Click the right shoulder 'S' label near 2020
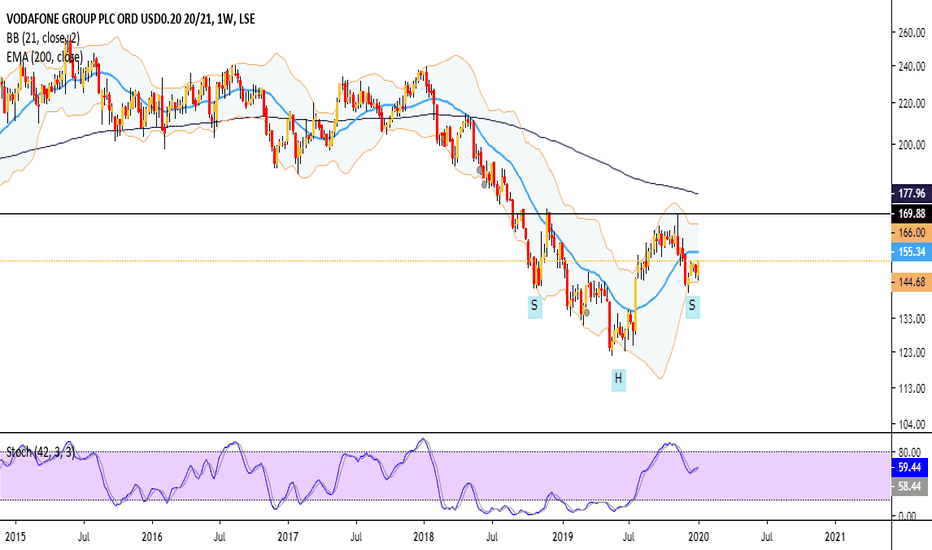The height and width of the screenshot is (550, 932). [692, 306]
